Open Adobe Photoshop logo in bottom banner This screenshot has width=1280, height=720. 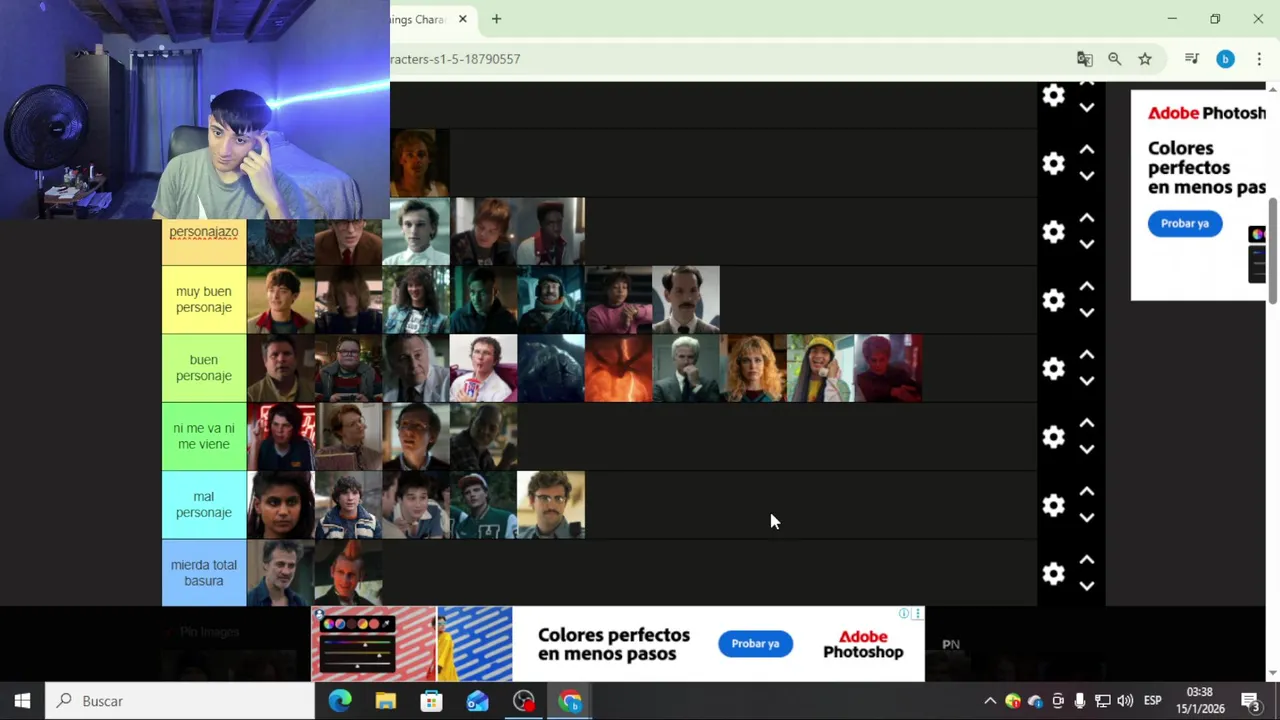(863, 644)
